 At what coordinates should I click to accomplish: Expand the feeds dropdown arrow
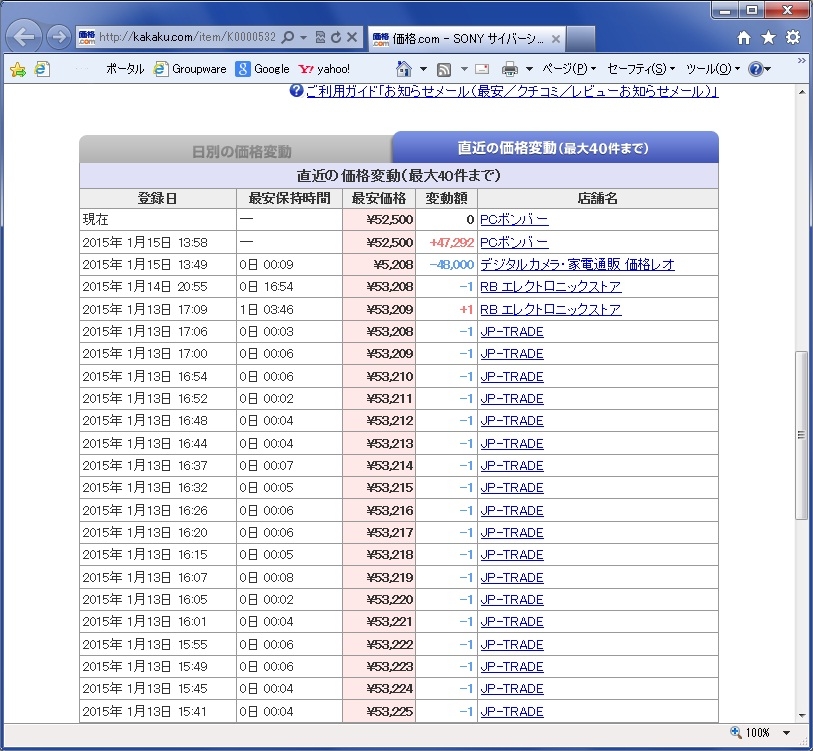click(x=464, y=69)
